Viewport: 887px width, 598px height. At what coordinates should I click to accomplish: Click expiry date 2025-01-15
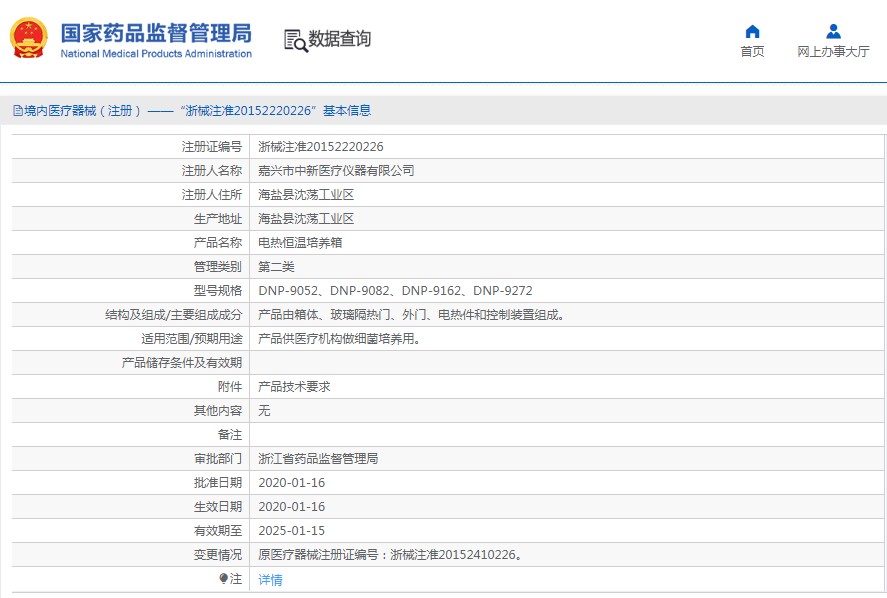click(291, 531)
